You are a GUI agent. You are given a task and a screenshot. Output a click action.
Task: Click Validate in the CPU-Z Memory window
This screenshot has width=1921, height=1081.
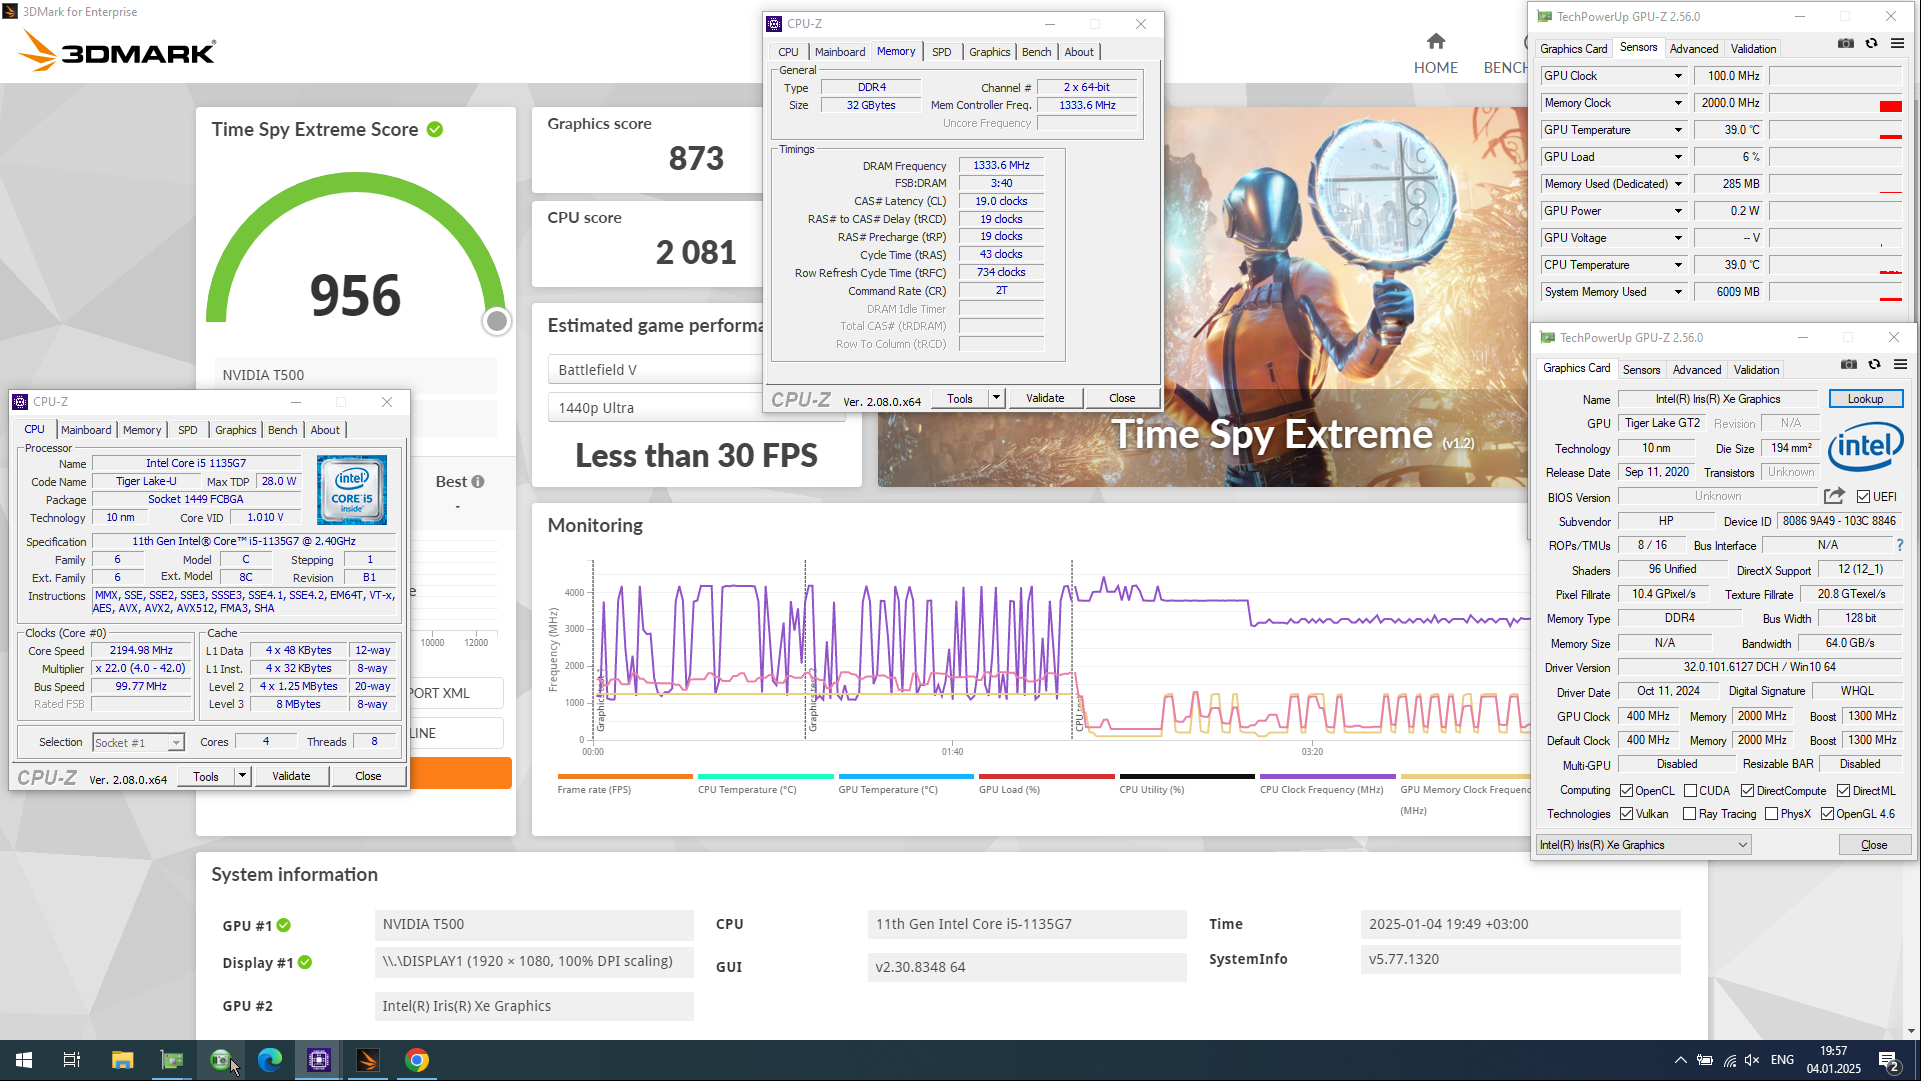pyautogui.click(x=1045, y=398)
